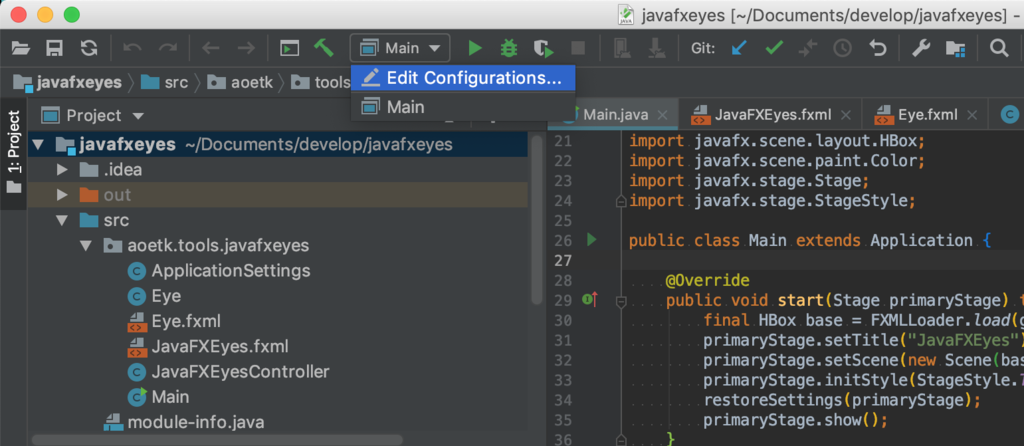This screenshot has width=1024, height=446.
Task: Select the .idea folder row
Action: pyautogui.click(x=278, y=170)
